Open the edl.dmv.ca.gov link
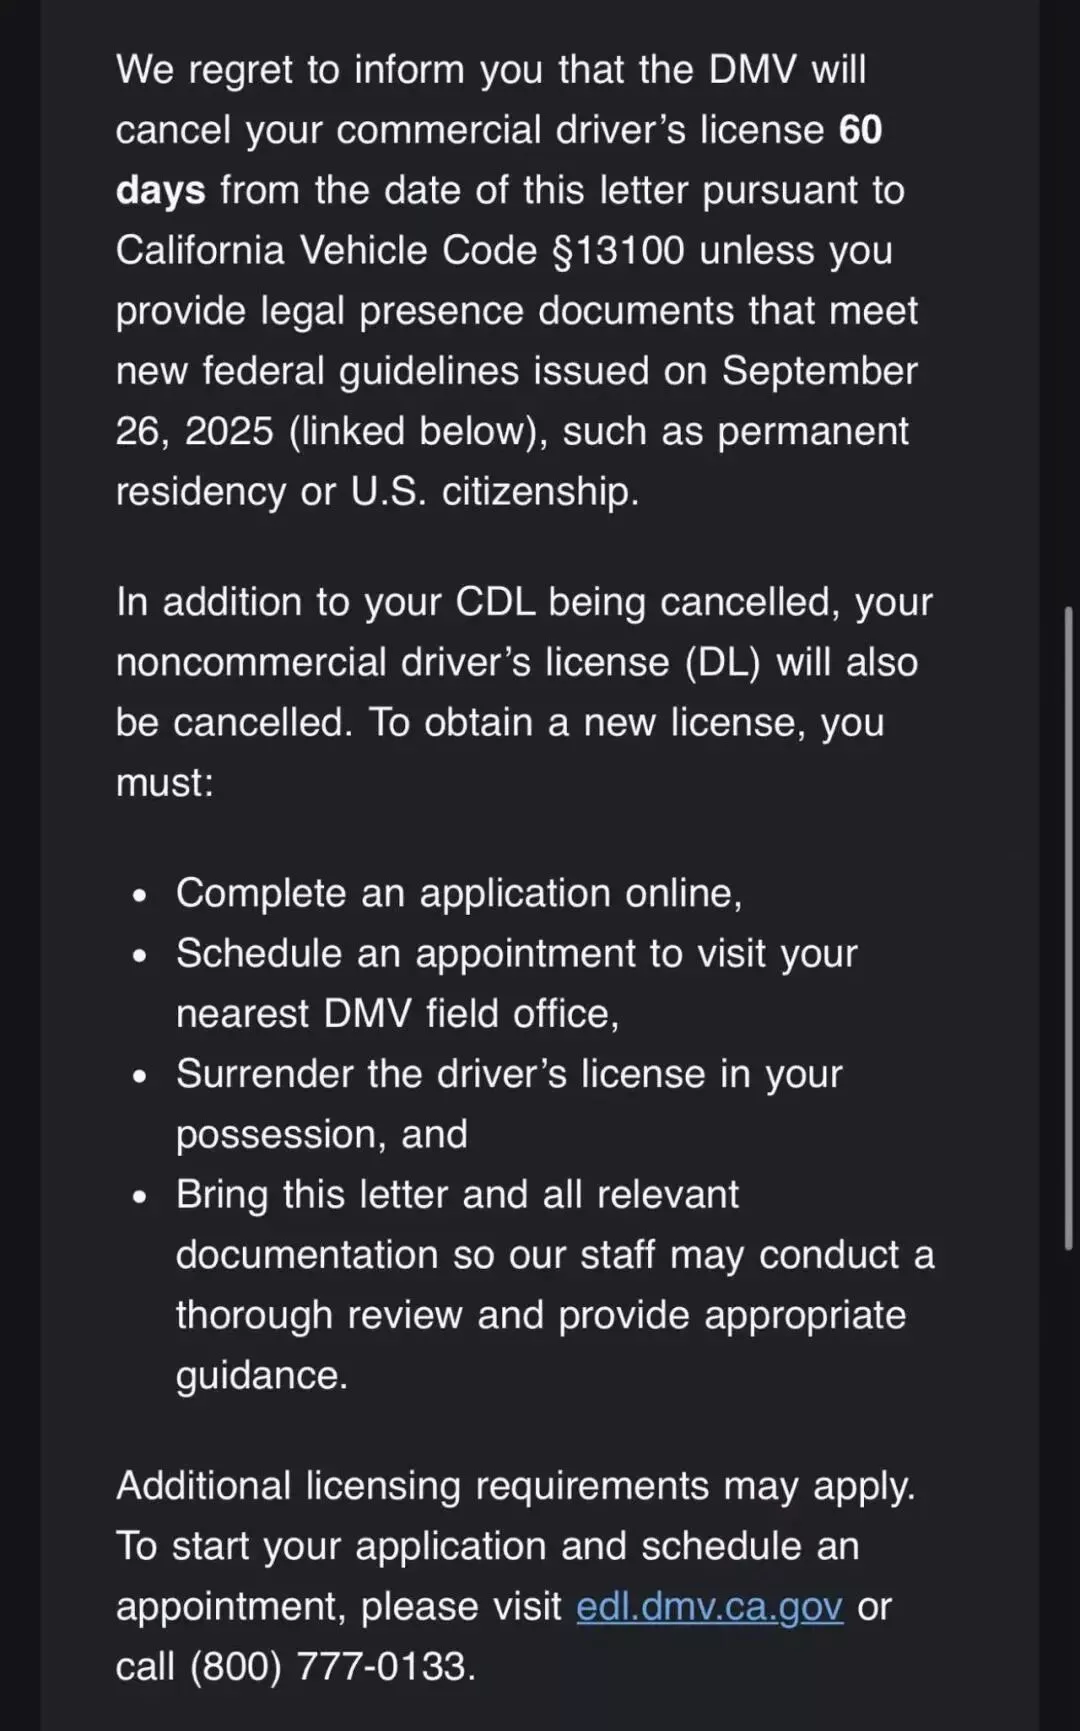Viewport: 1080px width, 1731px height. point(709,1607)
